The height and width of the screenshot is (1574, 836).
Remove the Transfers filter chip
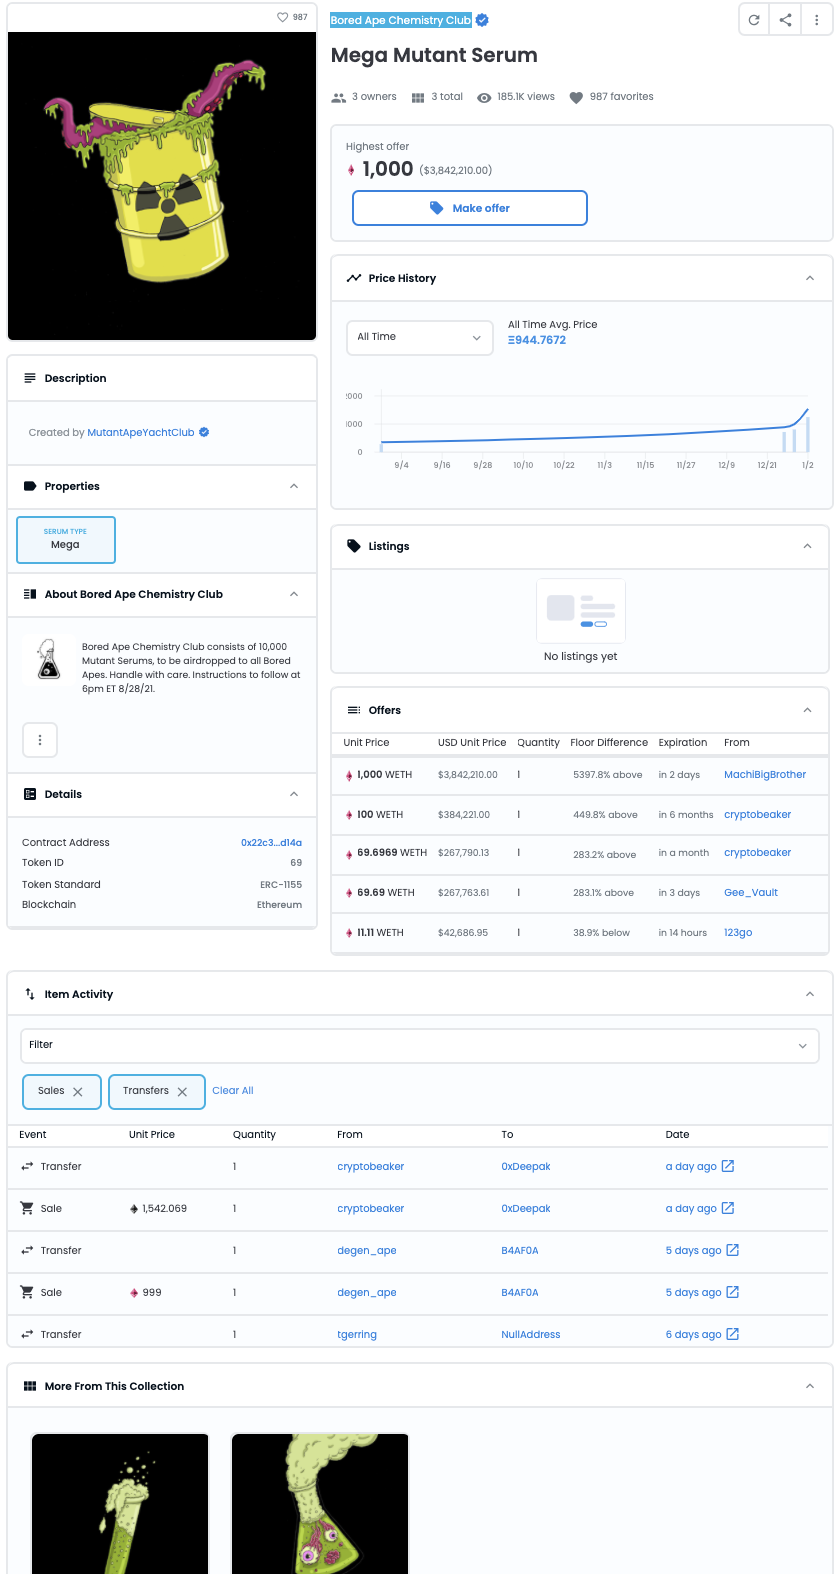tap(182, 1092)
